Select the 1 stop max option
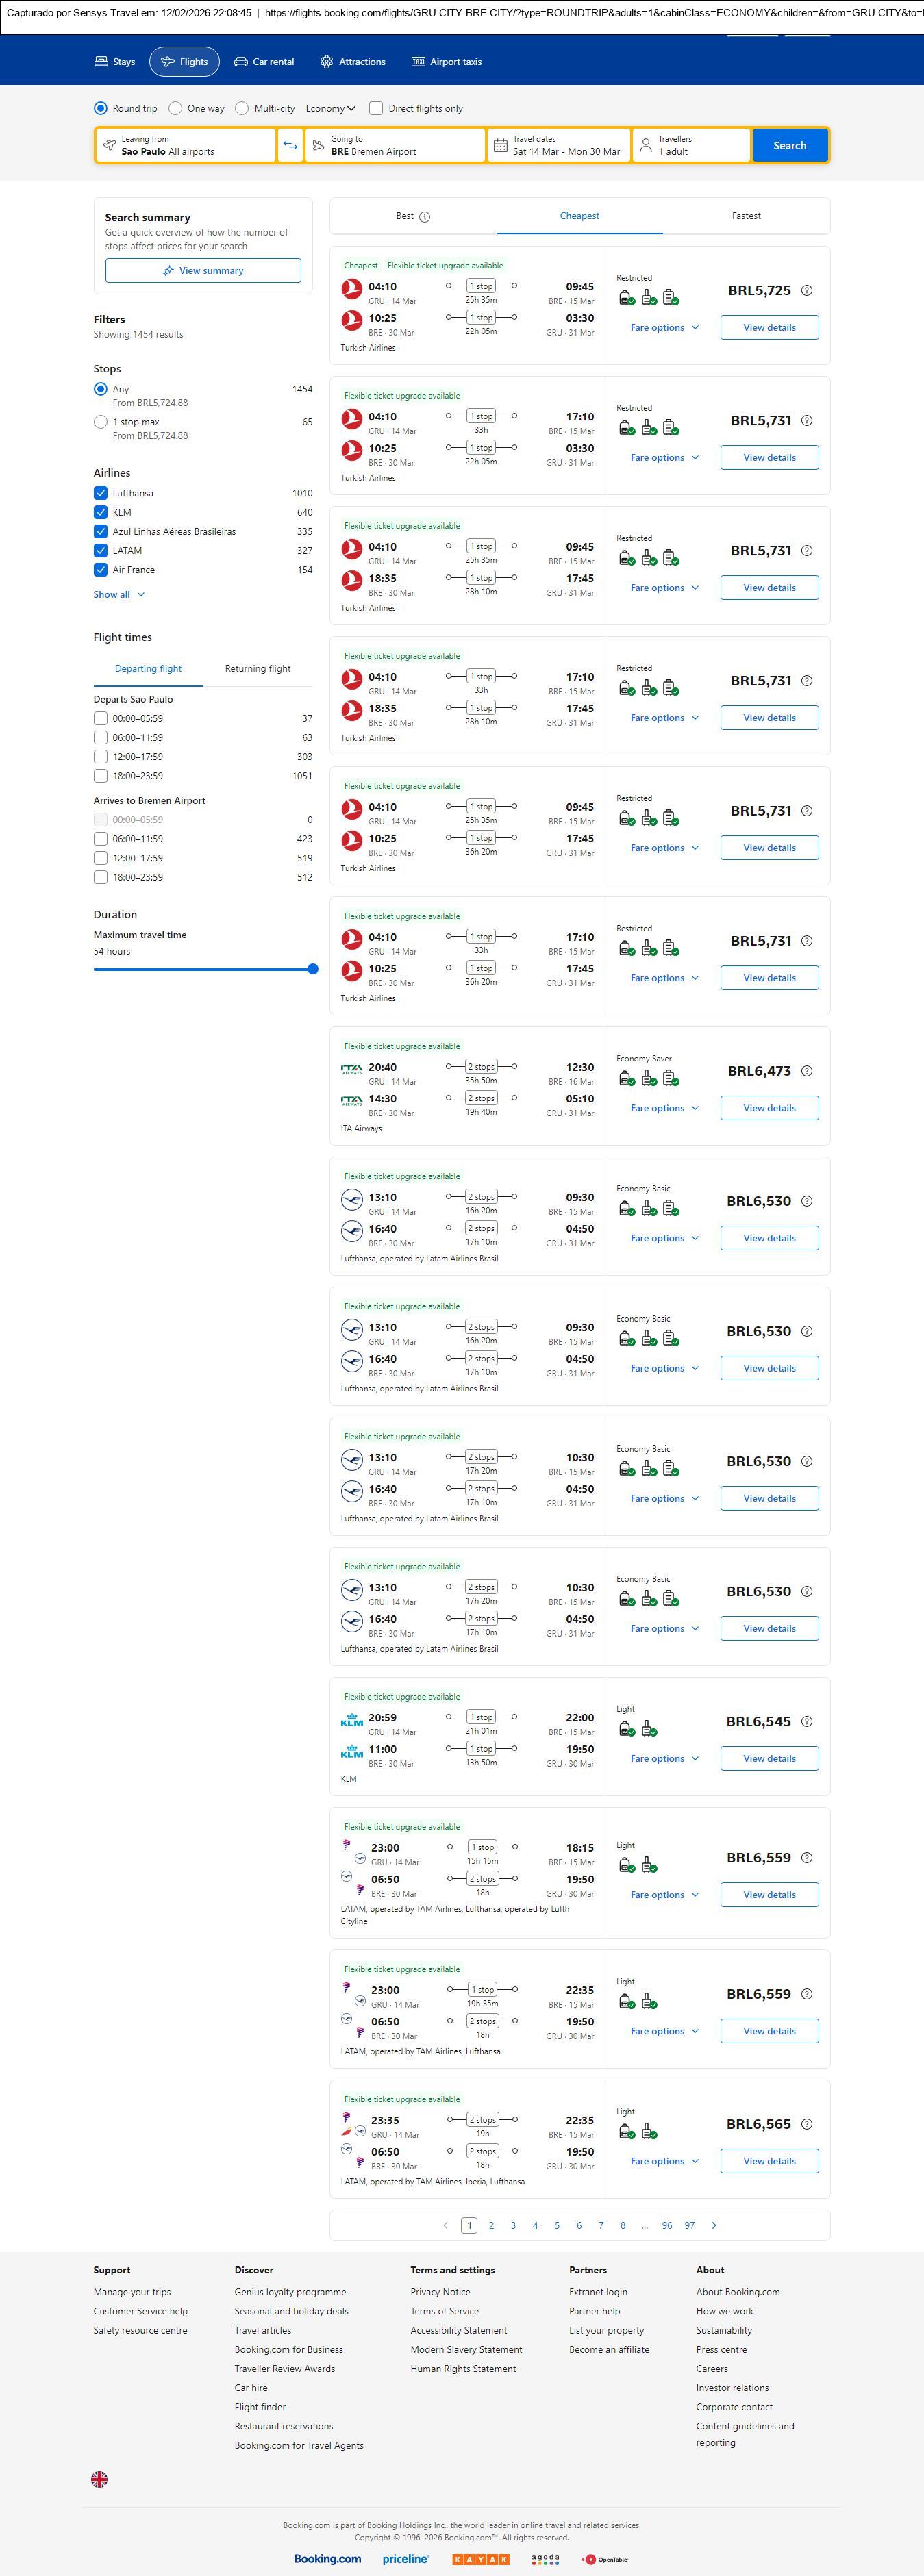 point(100,422)
